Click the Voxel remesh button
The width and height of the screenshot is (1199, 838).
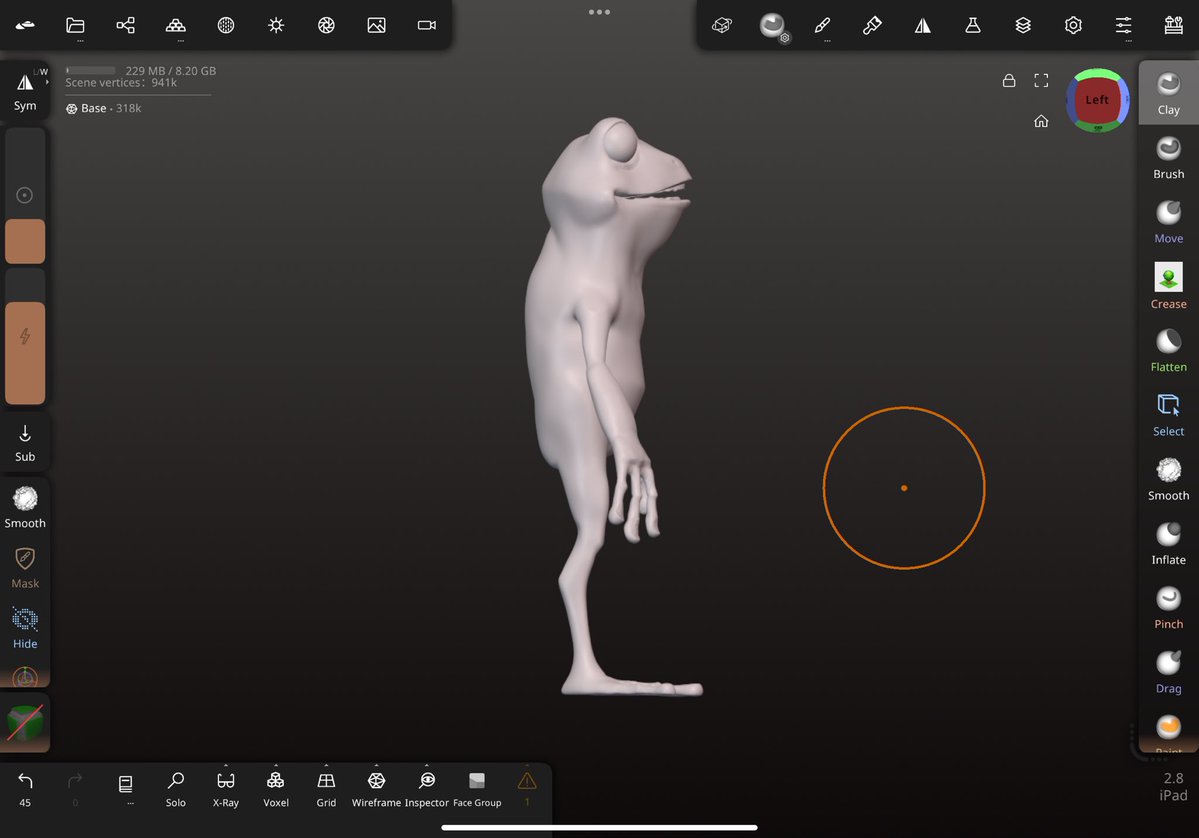click(276, 790)
